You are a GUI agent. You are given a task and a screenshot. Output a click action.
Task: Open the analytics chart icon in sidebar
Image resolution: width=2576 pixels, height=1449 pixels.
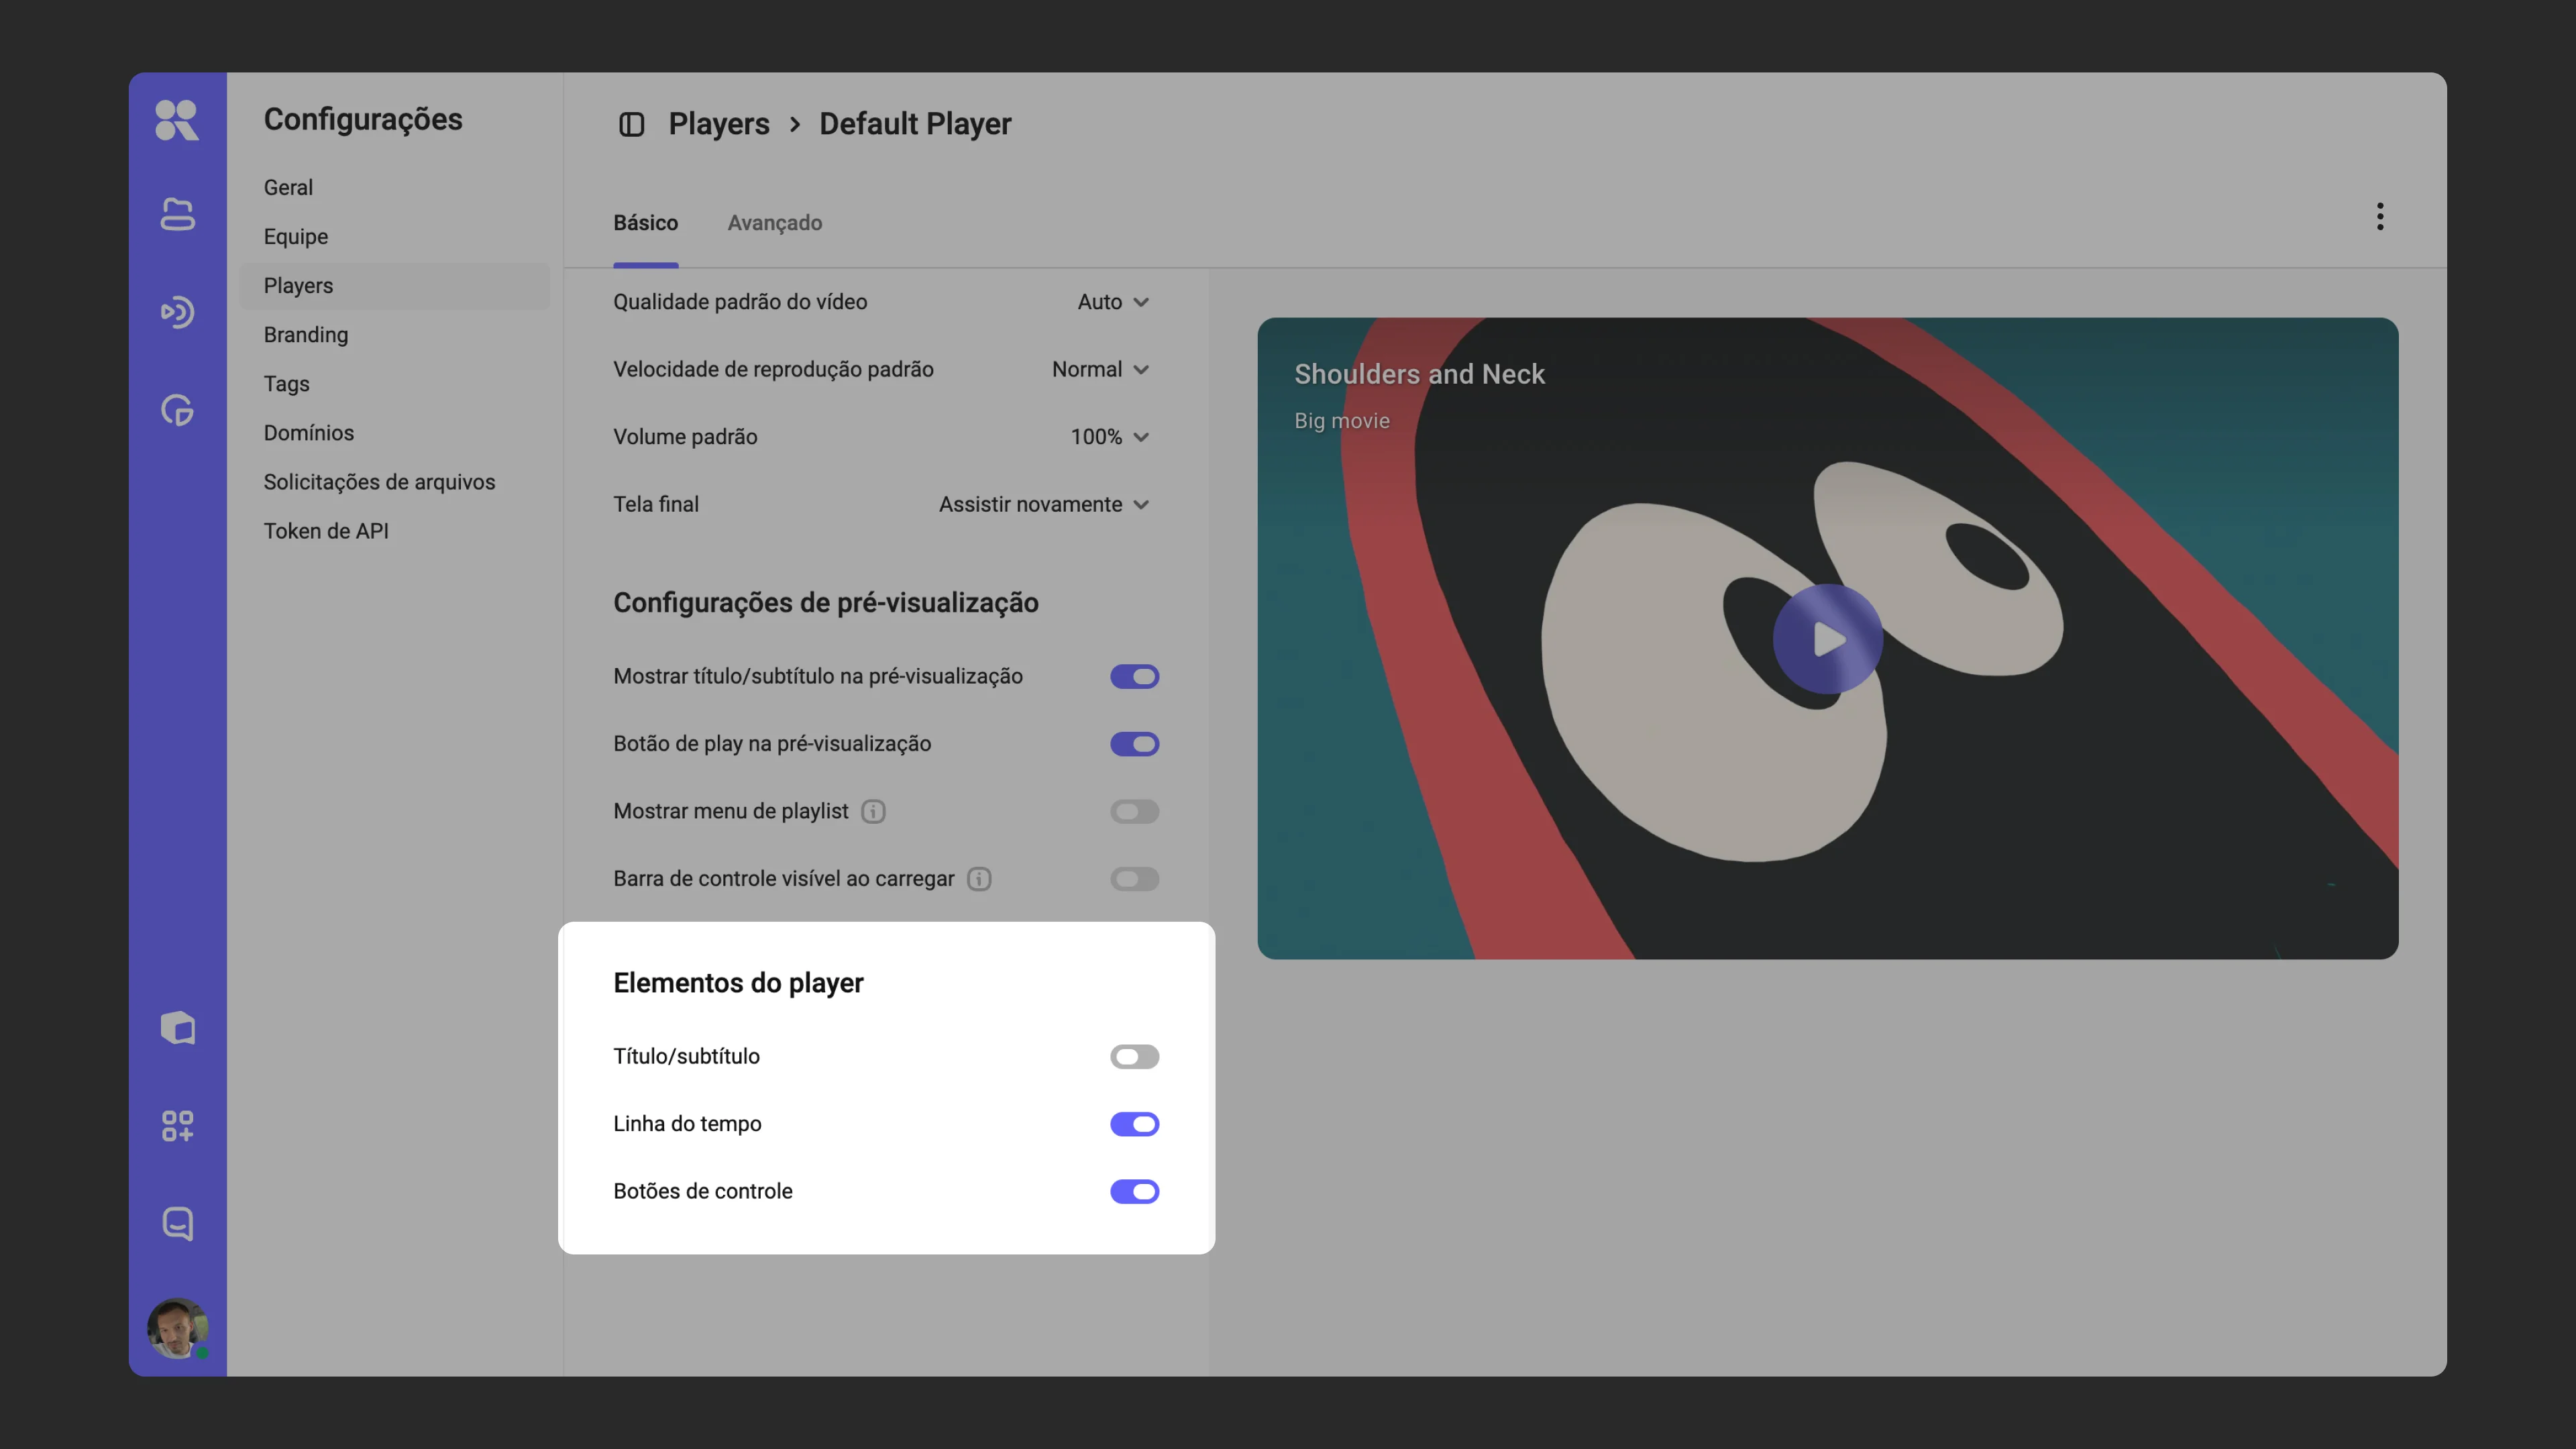tap(177, 410)
